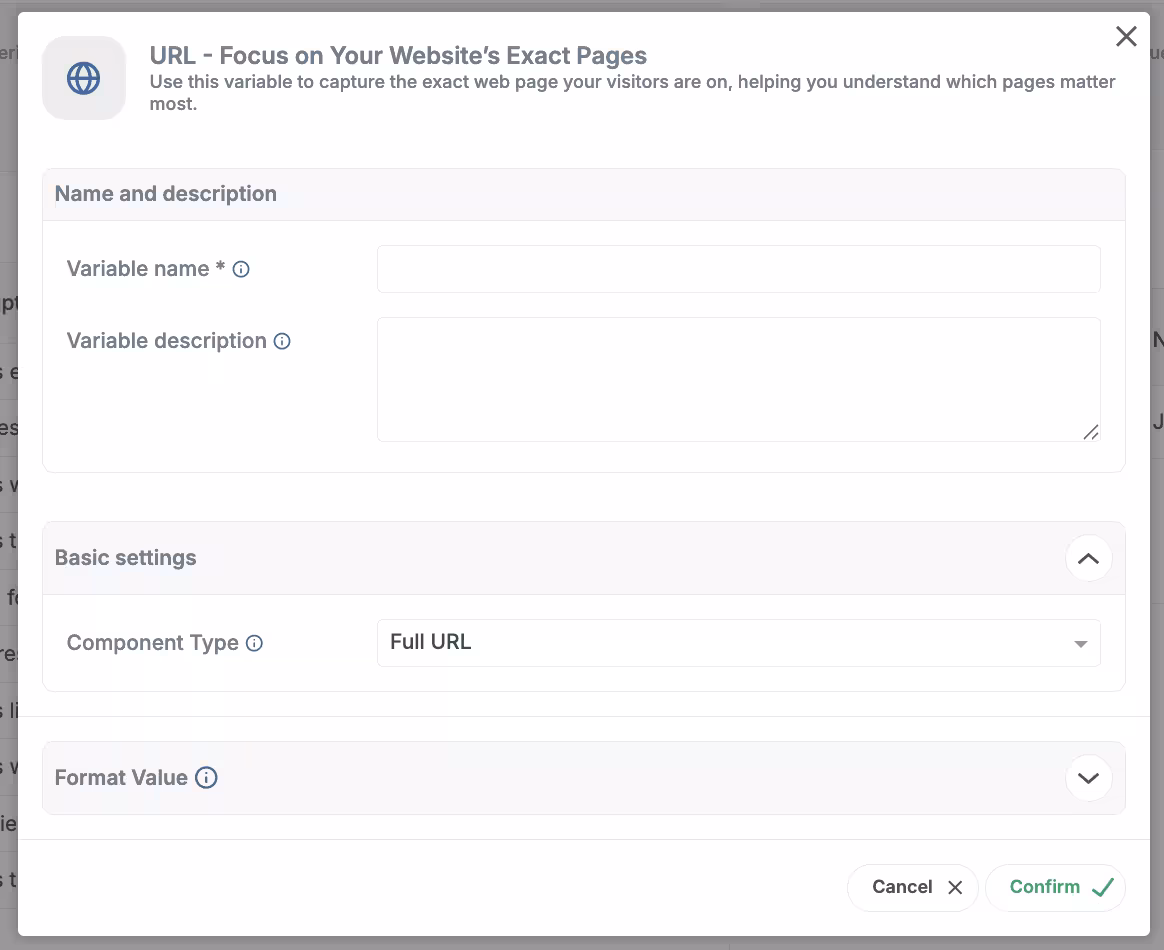Click the Name and description section header
1164x950 pixels.
[x=165, y=193]
